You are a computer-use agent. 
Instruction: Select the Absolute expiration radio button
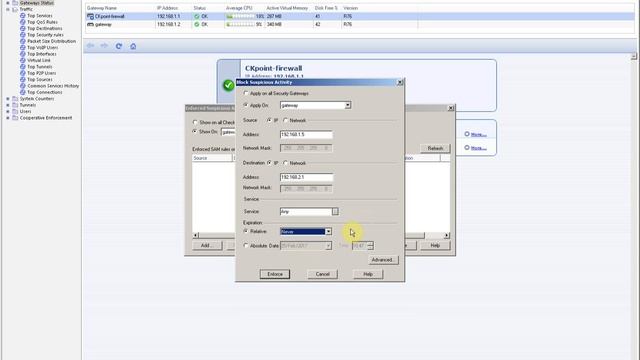click(246, 246)
